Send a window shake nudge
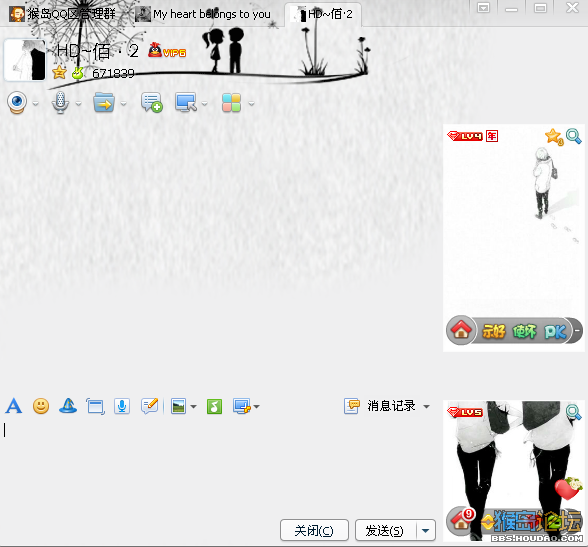This screenshot has height=547, width=588. pos(95,406)
